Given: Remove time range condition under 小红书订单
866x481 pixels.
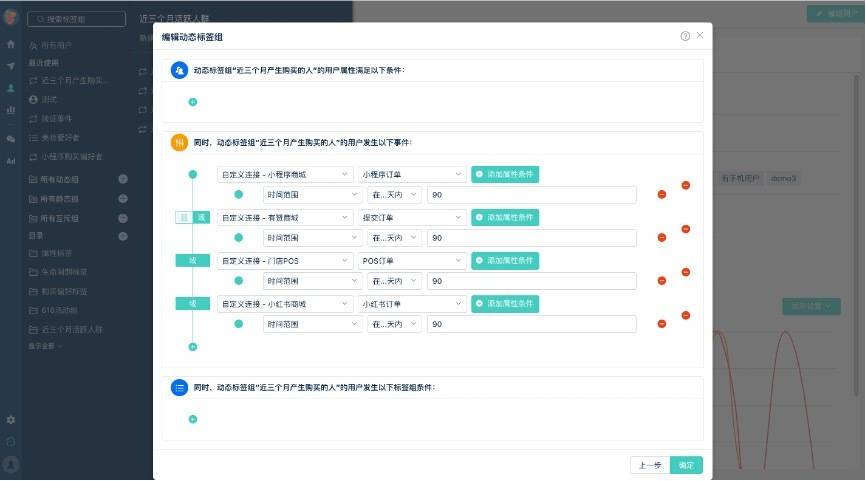Looking at the screenshot, I should tap(662, 324).
